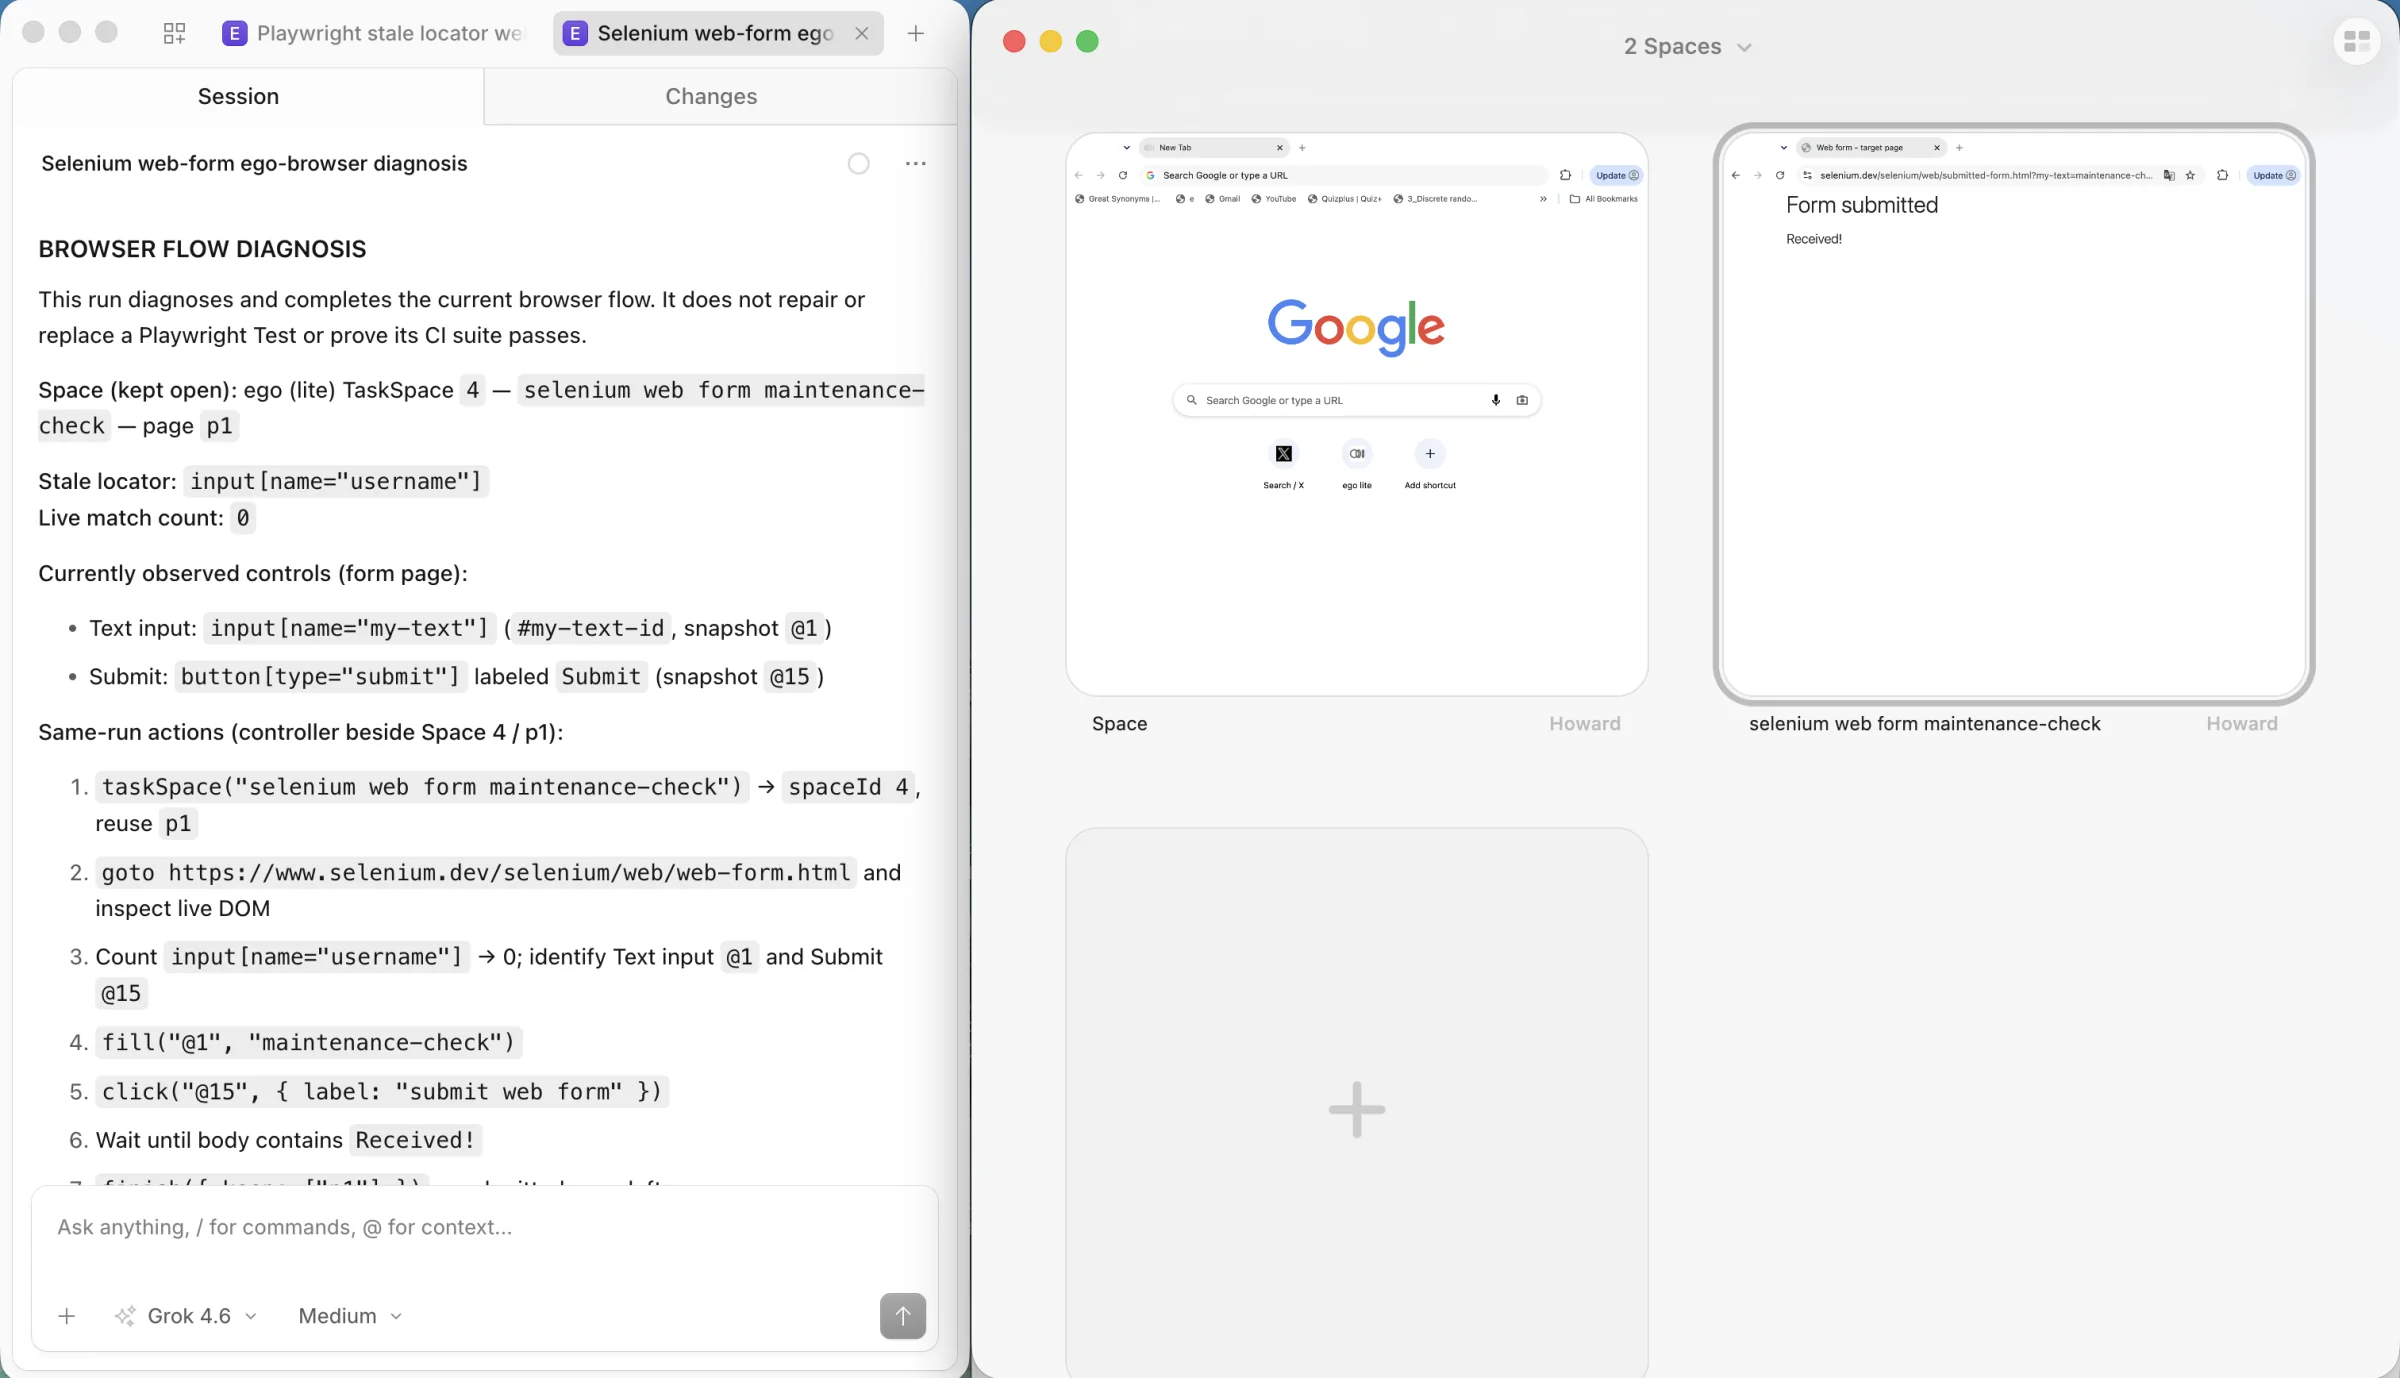This screenshot has width=2400, height=1378.
Task: Click the voice search microphone icon
Action: (1495, 400)
